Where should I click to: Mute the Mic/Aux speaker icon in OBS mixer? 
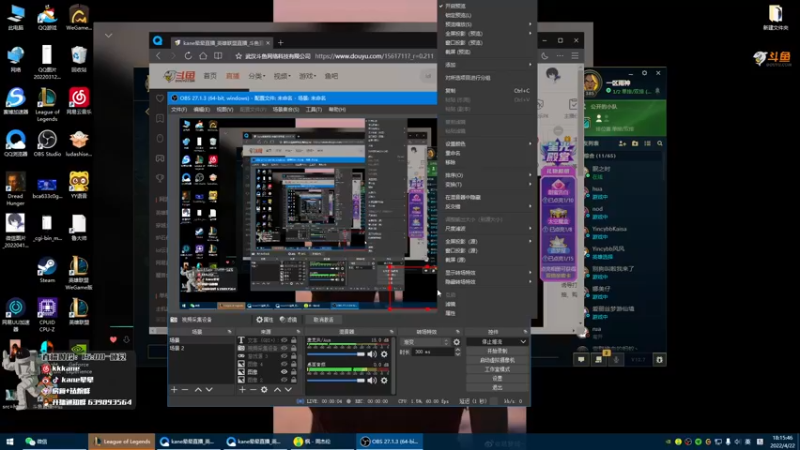click(x=372, y=354)
